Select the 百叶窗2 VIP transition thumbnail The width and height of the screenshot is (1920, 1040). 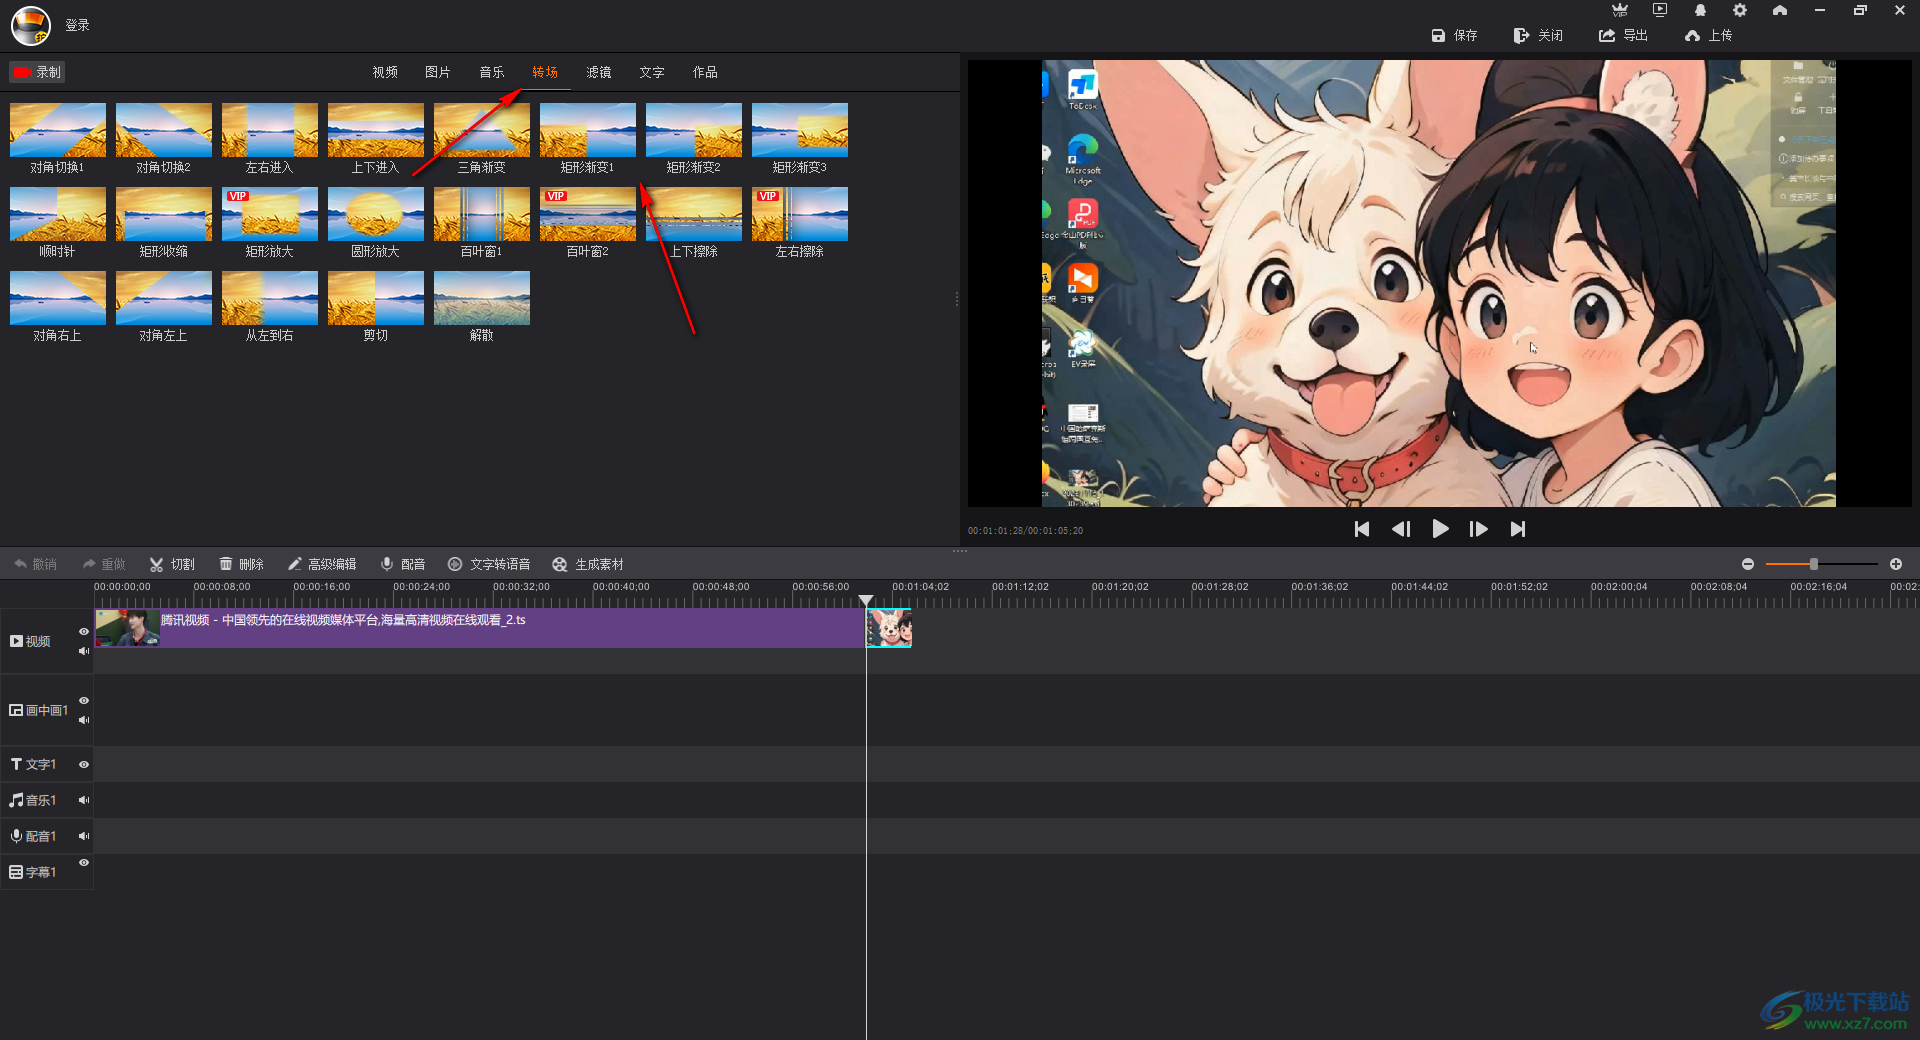point(588,214)
